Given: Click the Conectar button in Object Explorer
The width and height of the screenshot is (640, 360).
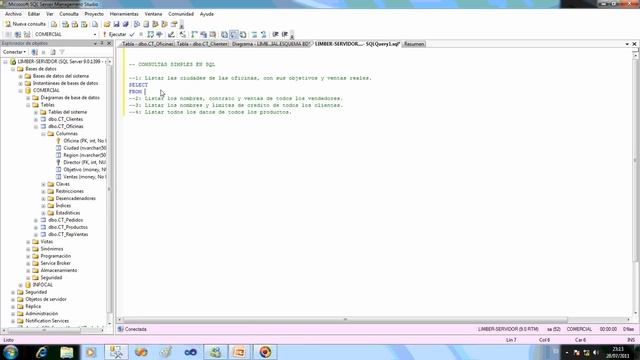Looking at the screenshot, I should tap(14, 52).
